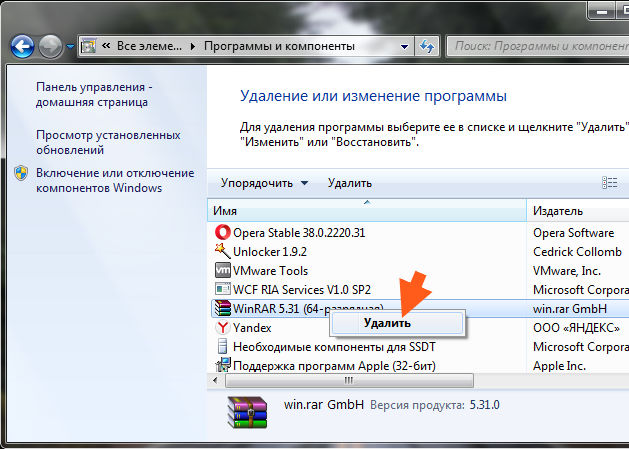629x449 pixels.
Task: Select the Yandex entry
Action: 252,328
